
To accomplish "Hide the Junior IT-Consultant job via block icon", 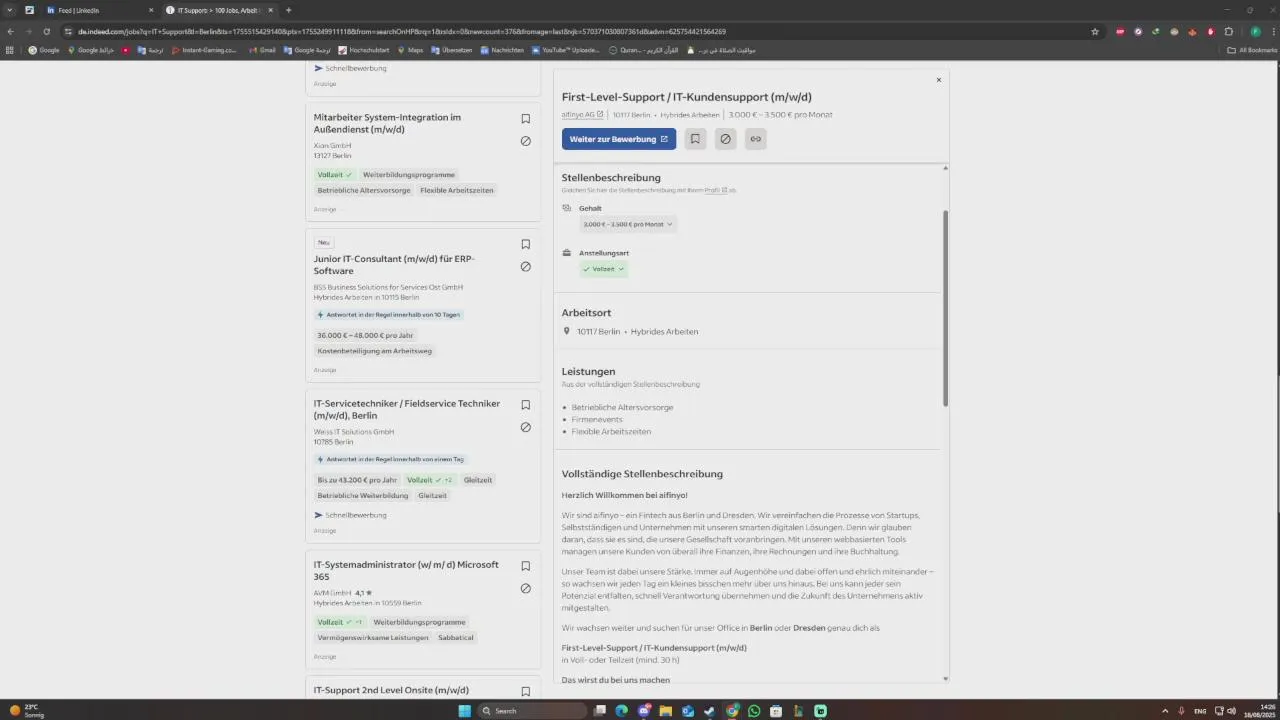I will [525, 266].
